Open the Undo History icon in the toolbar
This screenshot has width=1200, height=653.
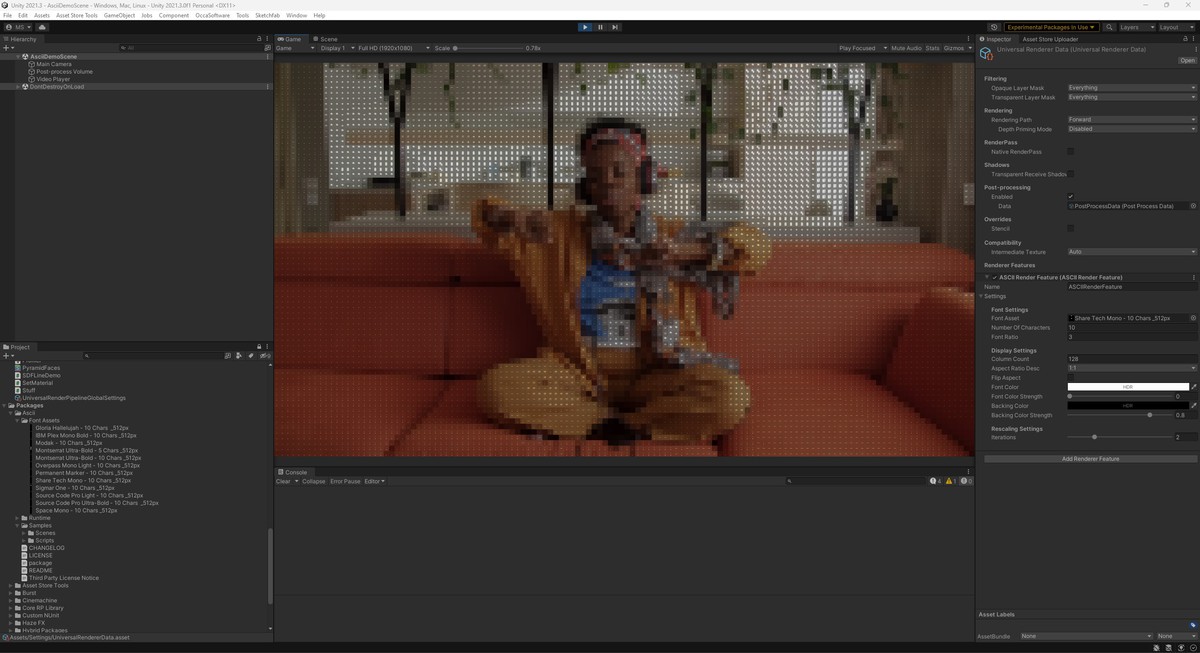pos(994,27)
